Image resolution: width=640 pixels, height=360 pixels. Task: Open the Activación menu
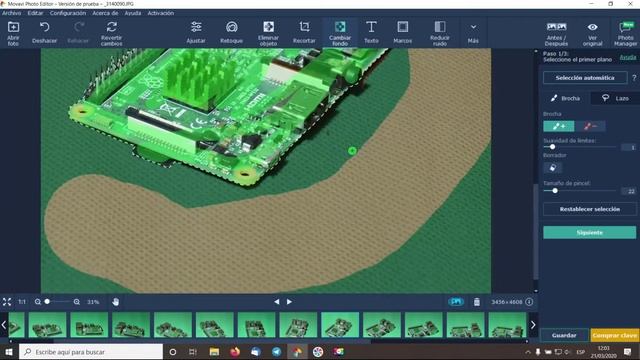click(160, 13)
